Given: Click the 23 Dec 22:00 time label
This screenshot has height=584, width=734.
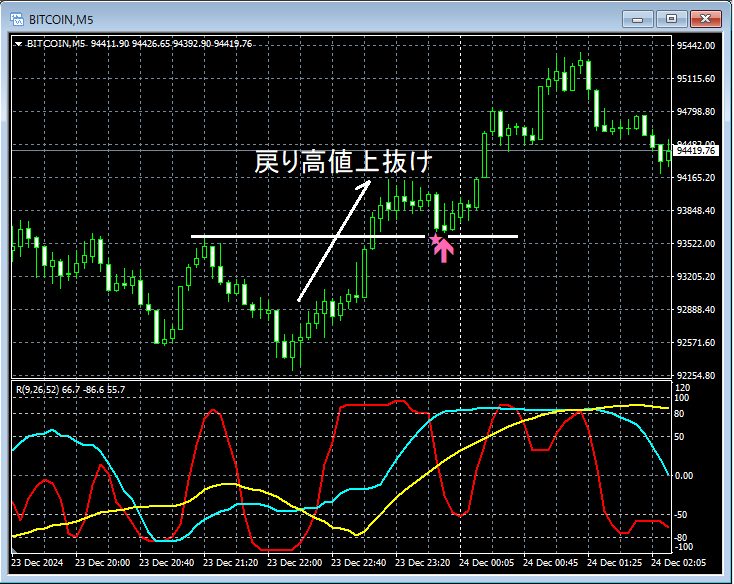Looking at the screenshot, I should point(294,562).
